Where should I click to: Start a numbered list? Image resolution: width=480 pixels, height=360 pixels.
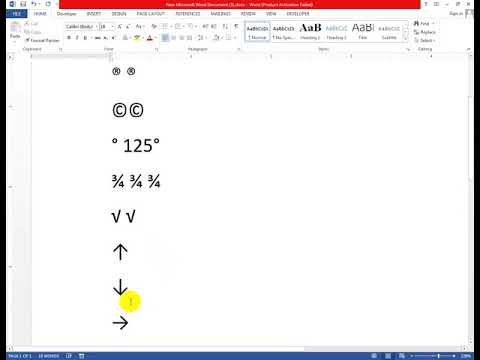[178, 26]
